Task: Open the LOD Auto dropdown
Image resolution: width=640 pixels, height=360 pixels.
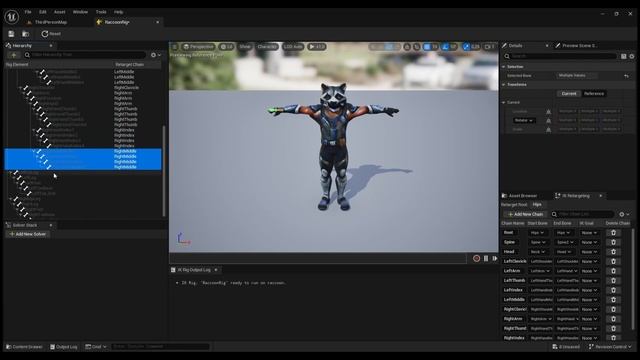Action: (293, 47)
